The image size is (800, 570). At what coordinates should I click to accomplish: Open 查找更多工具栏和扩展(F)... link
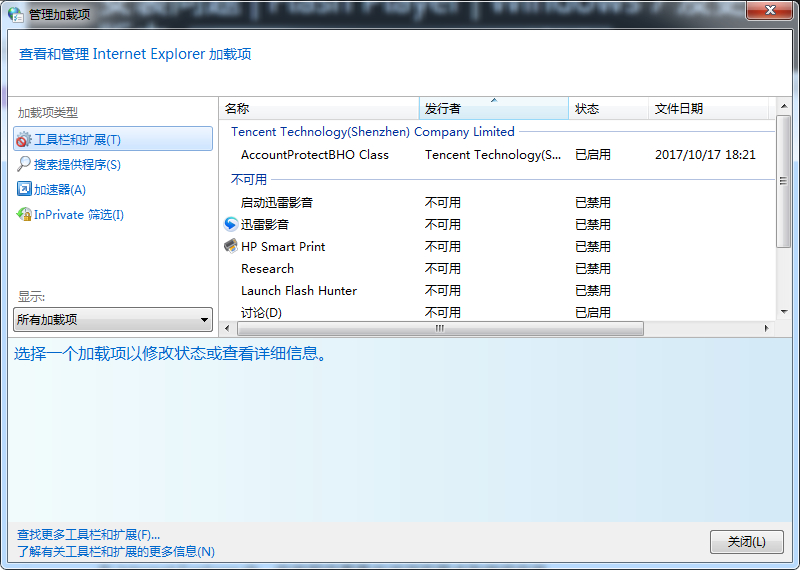[x=88, y=534]
